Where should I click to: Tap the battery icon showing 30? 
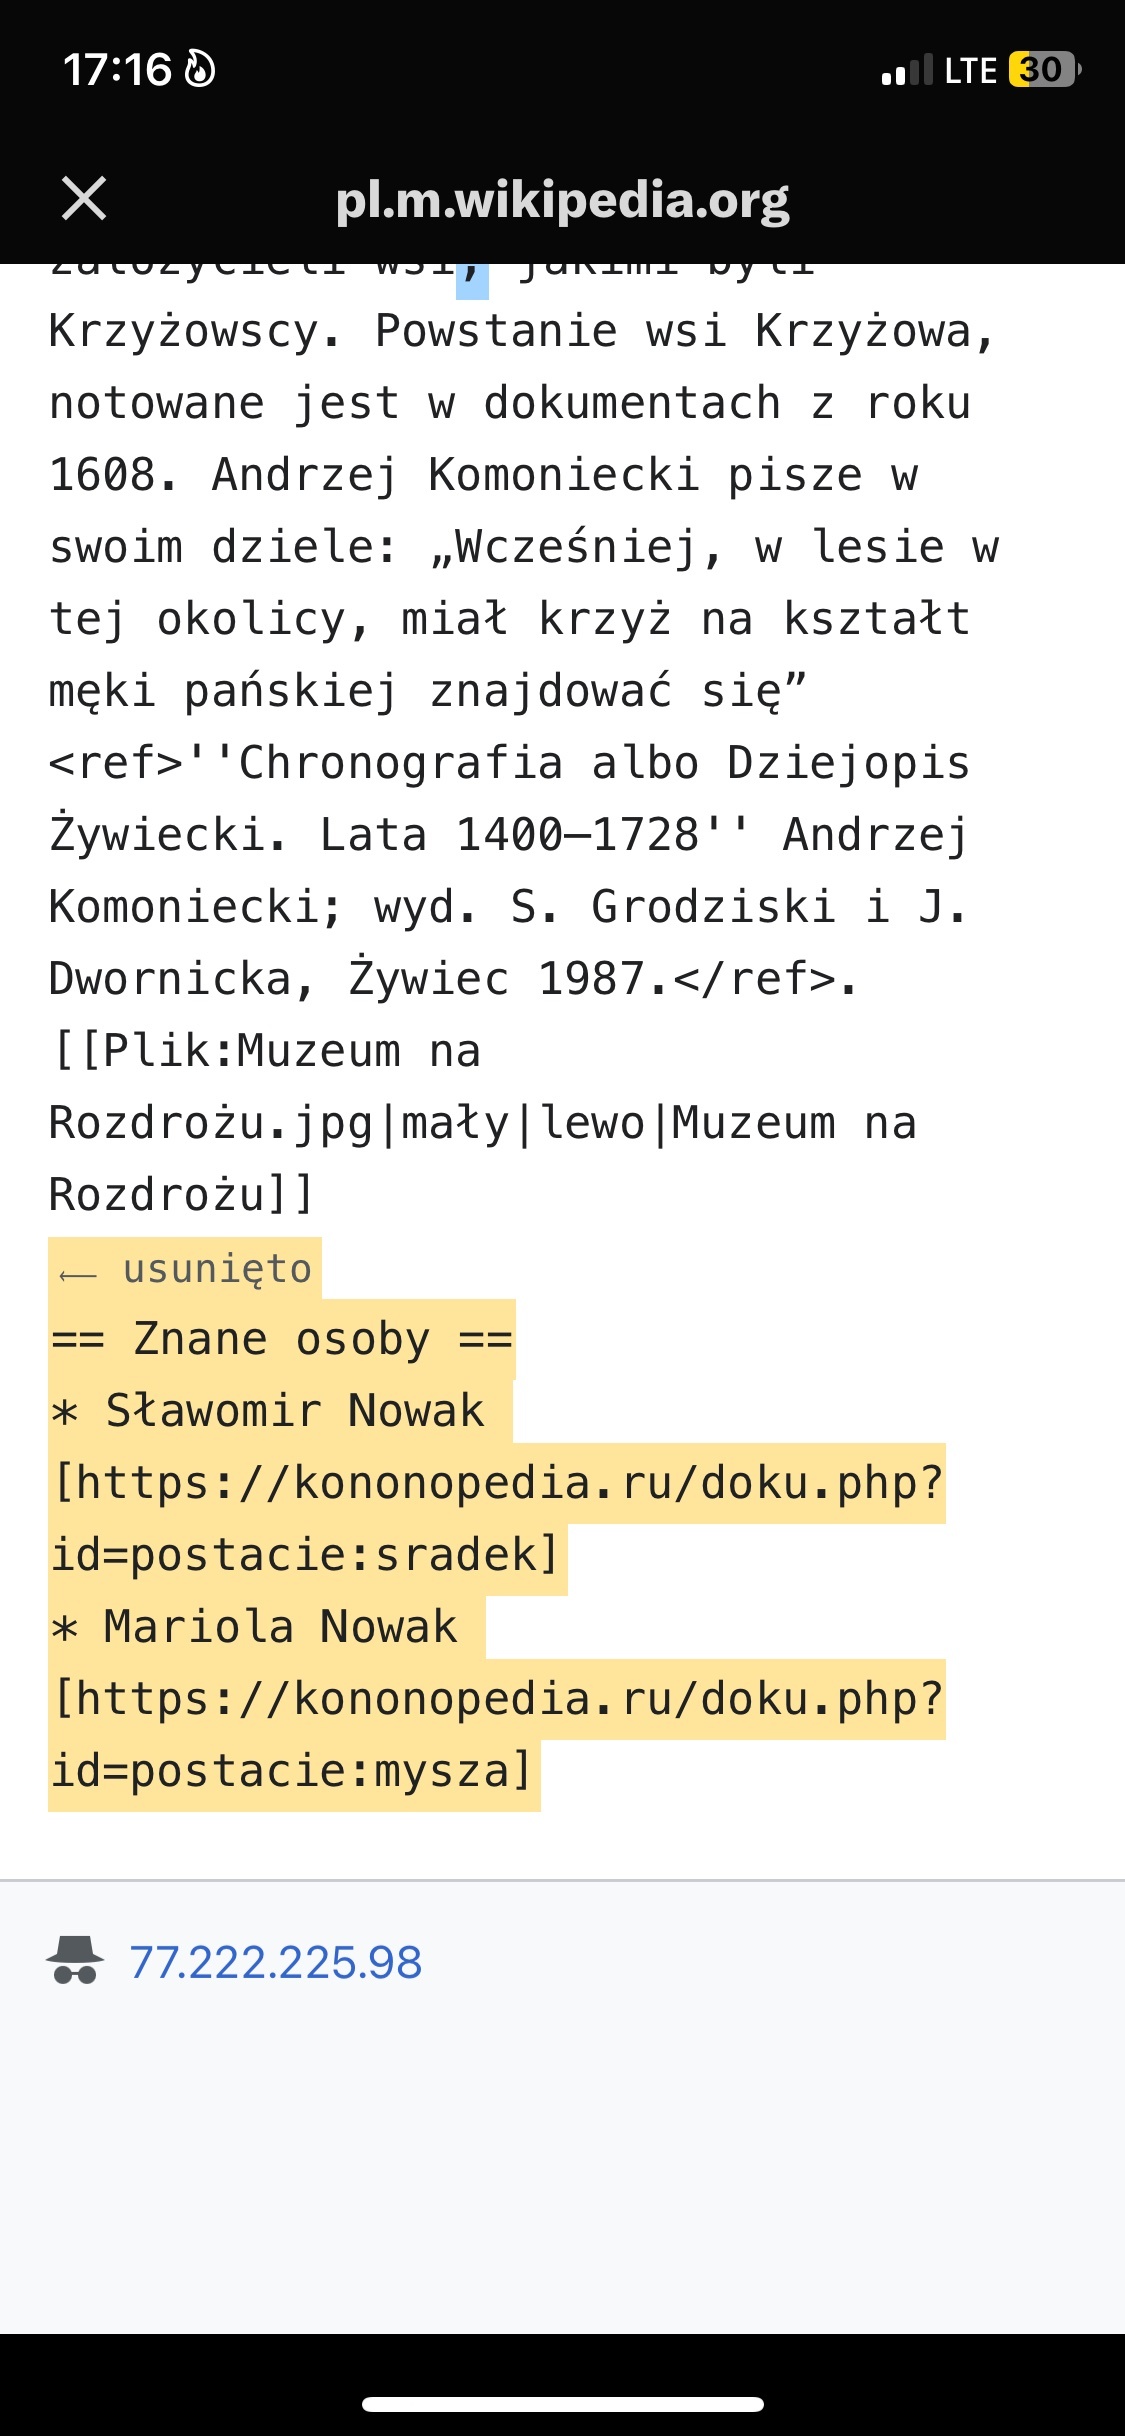click(x=1044, y=70)
